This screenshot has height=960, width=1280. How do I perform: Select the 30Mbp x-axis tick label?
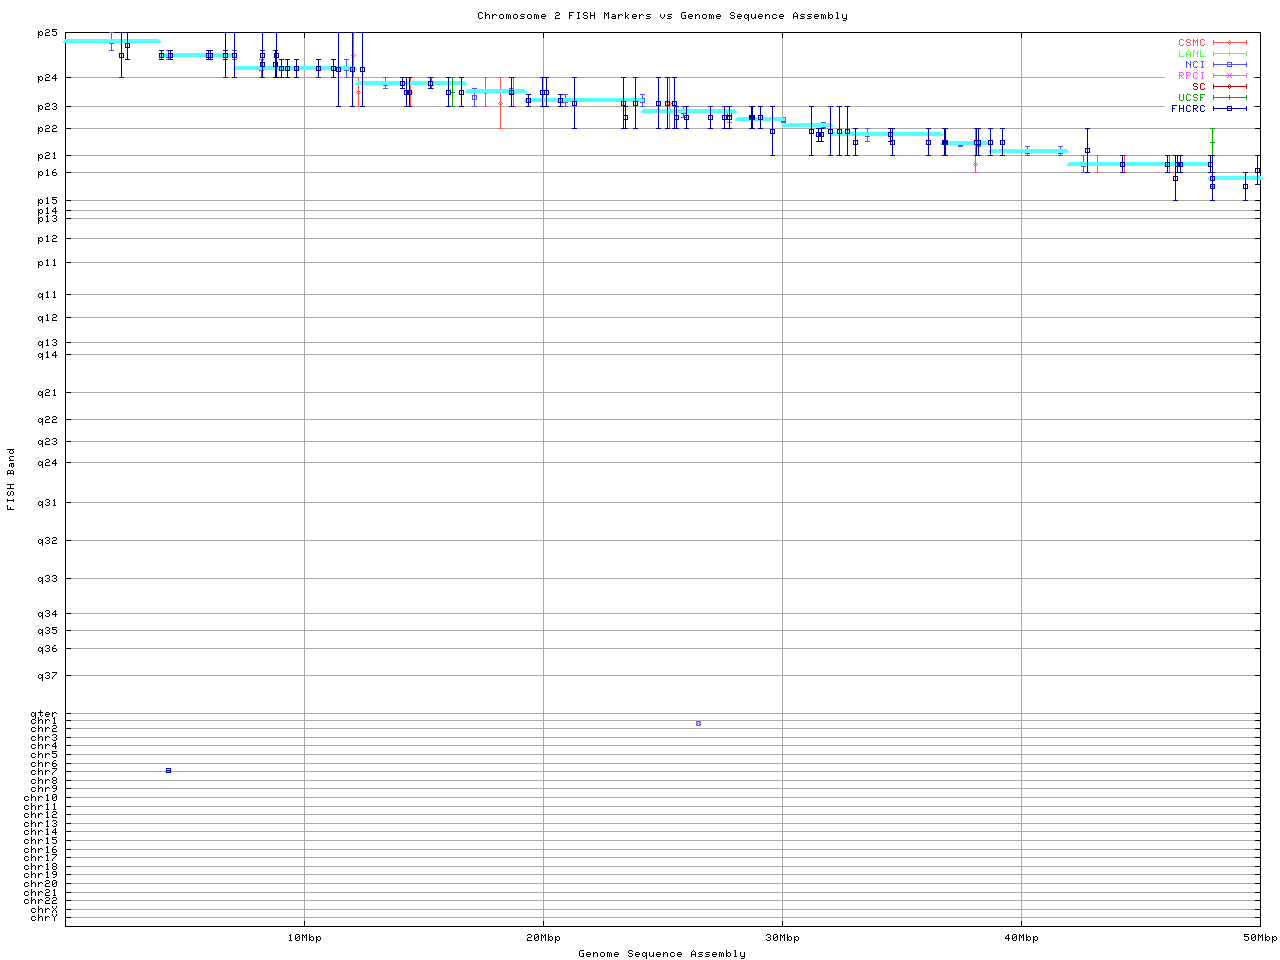[x=782, y=938]
